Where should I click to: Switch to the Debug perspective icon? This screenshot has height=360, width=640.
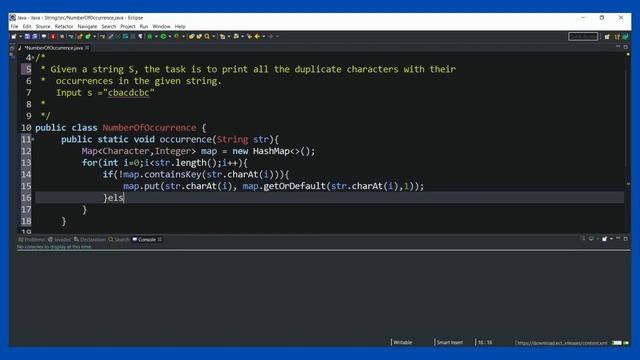tap(625, 36)
